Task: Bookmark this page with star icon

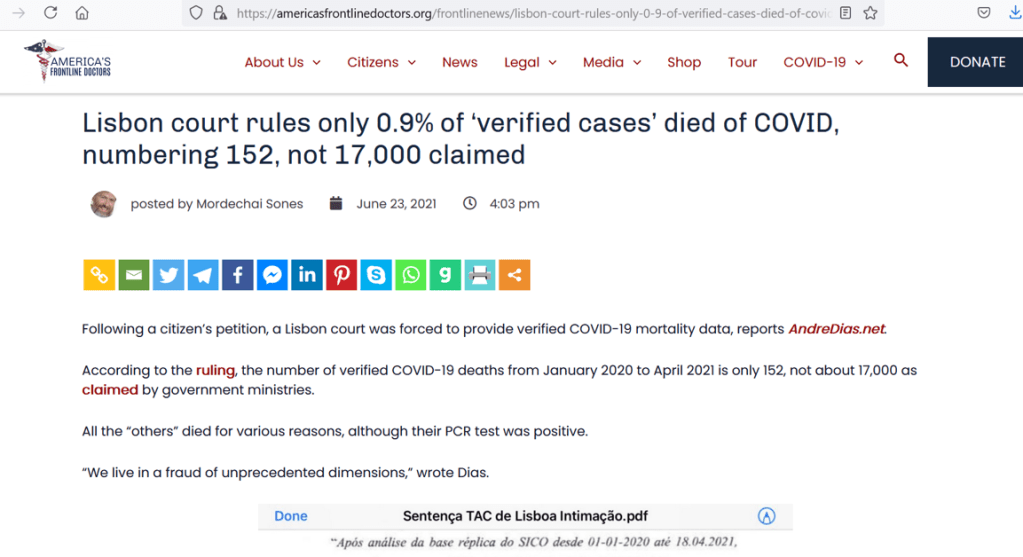Action: click(871, 13)
